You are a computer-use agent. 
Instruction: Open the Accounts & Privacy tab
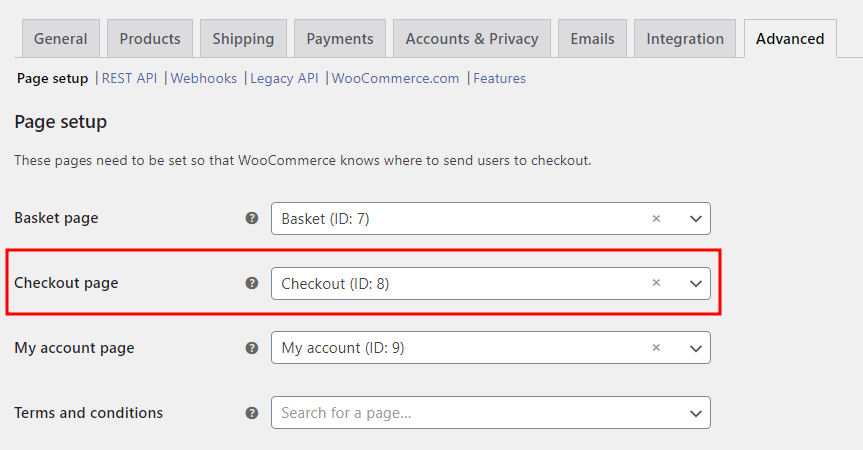[472, 39]
